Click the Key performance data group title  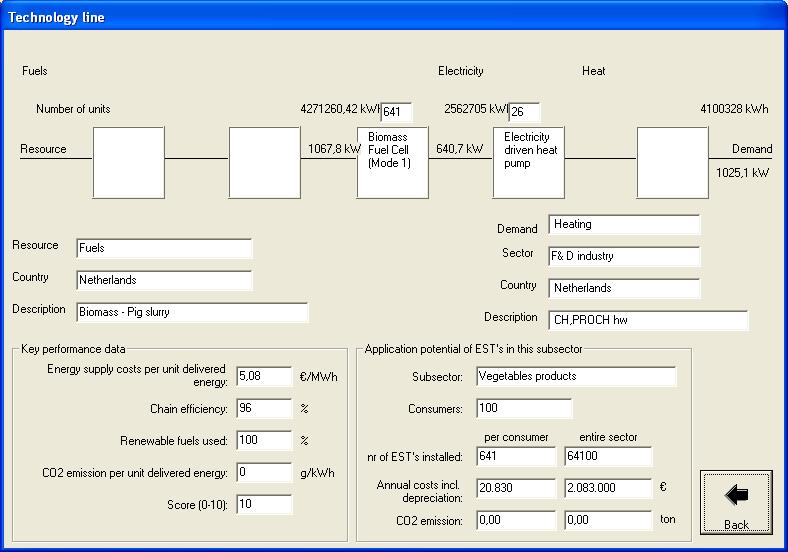(x=73, y=349)
